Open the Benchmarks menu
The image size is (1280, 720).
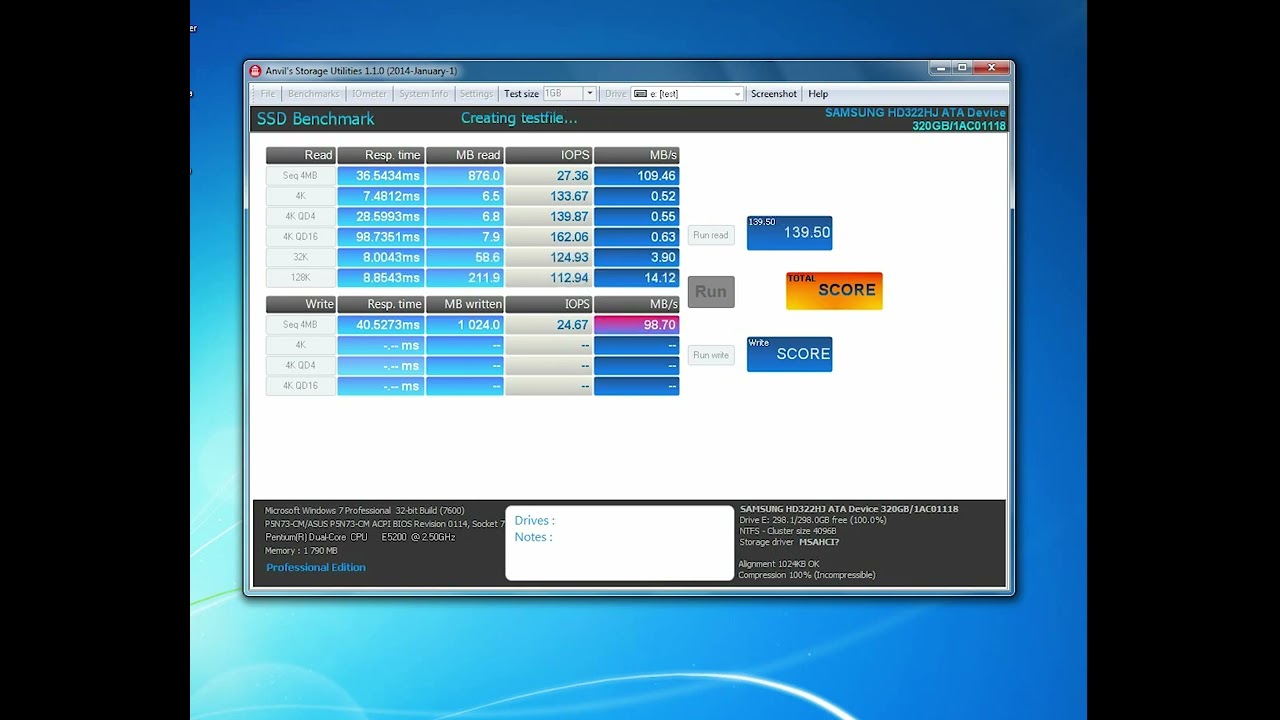click(x=313, y=94)
